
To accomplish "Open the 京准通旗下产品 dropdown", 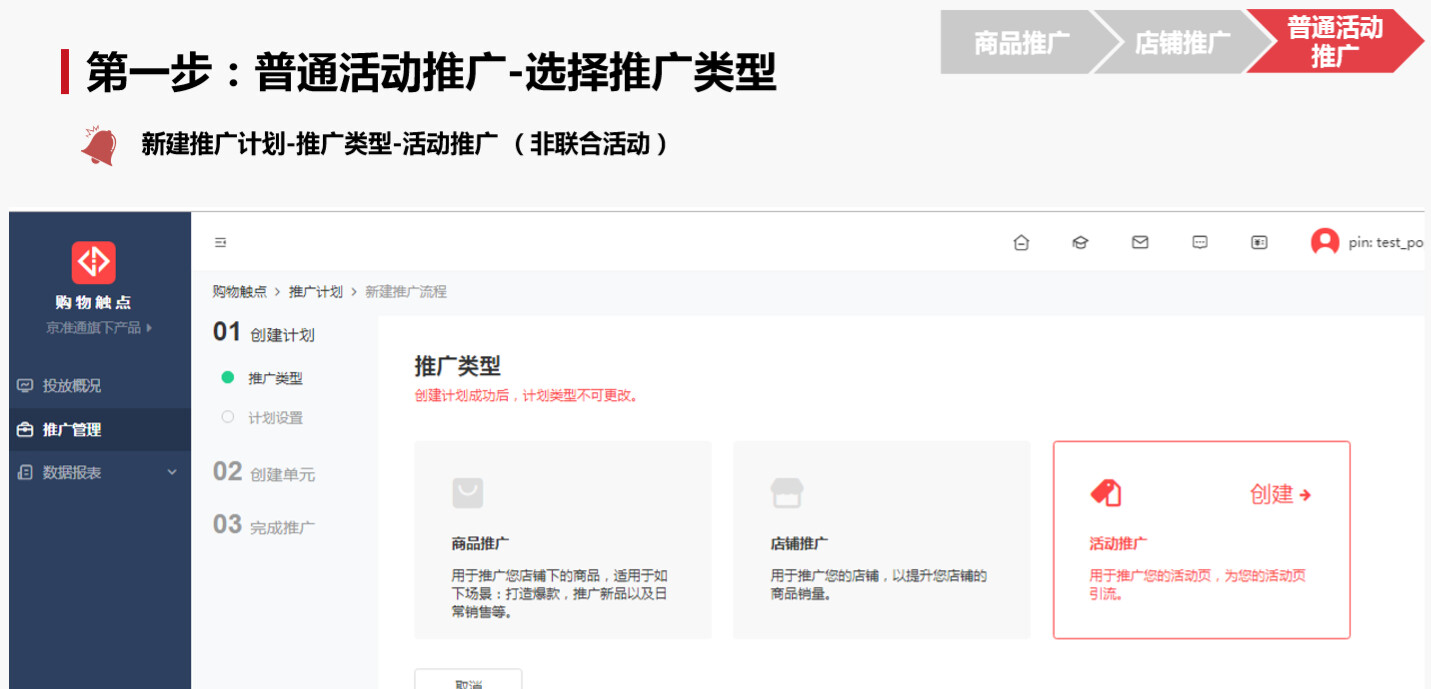I will point(99,327).
